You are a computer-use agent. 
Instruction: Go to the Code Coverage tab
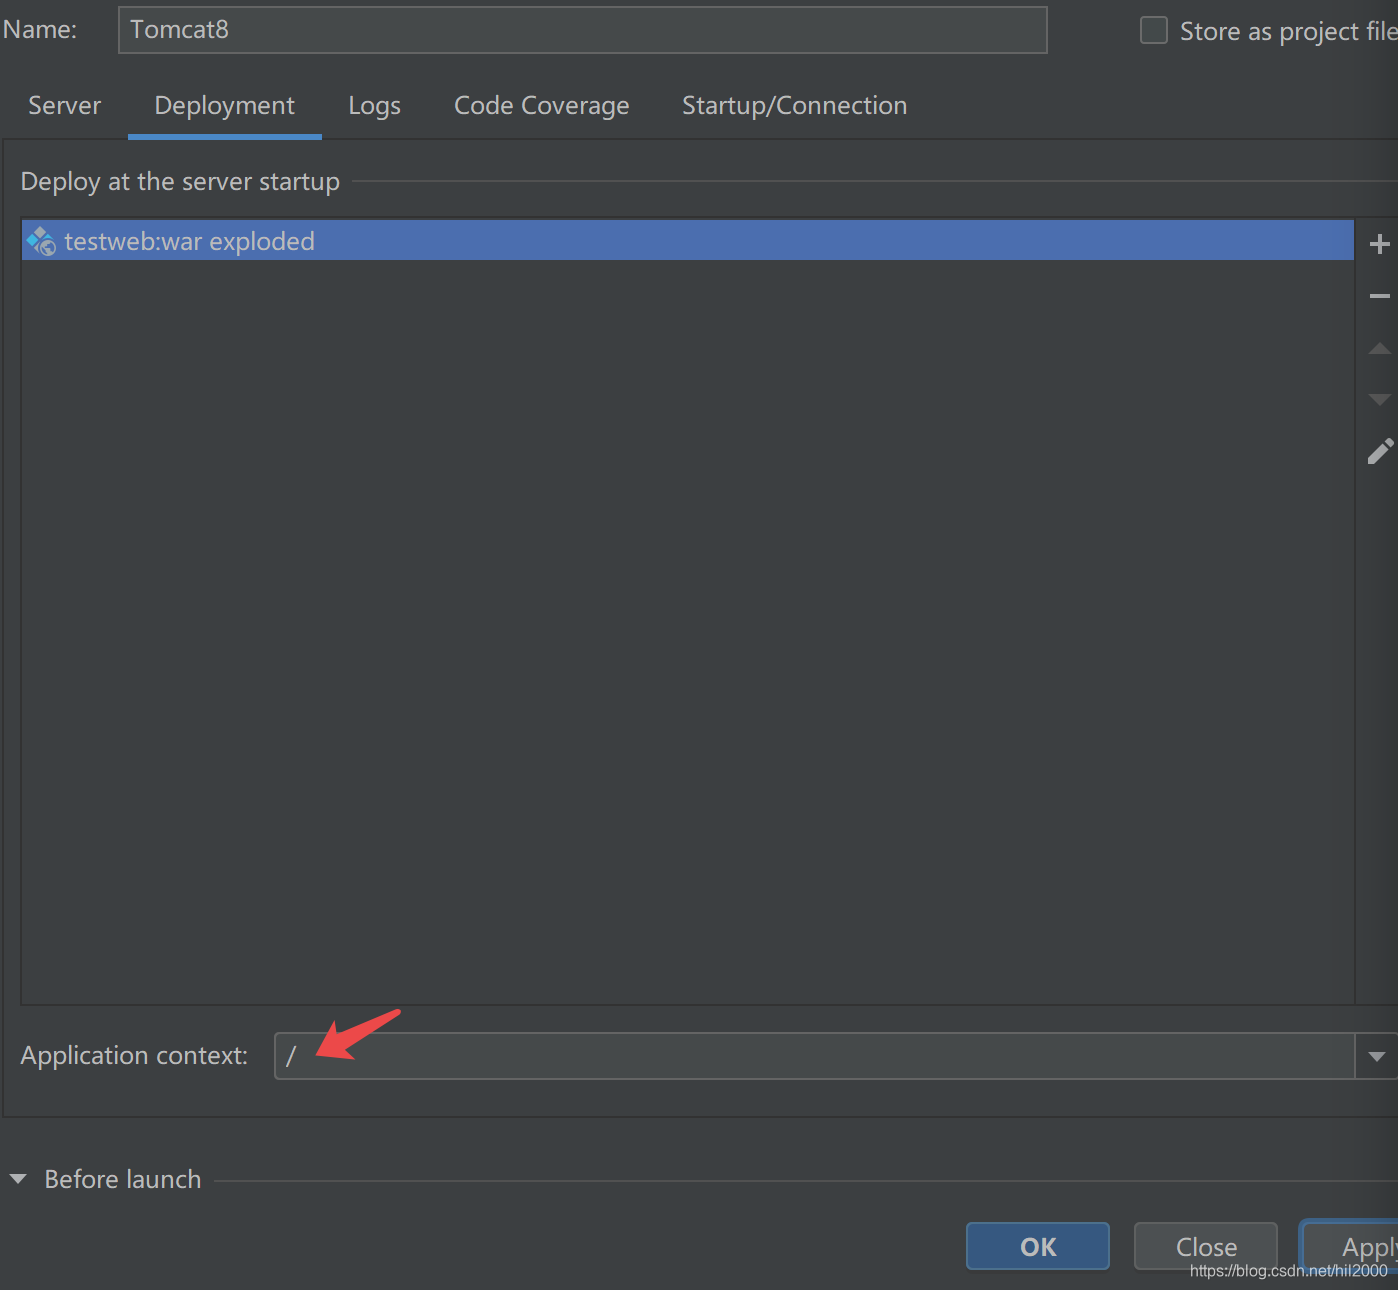point(542,105)
